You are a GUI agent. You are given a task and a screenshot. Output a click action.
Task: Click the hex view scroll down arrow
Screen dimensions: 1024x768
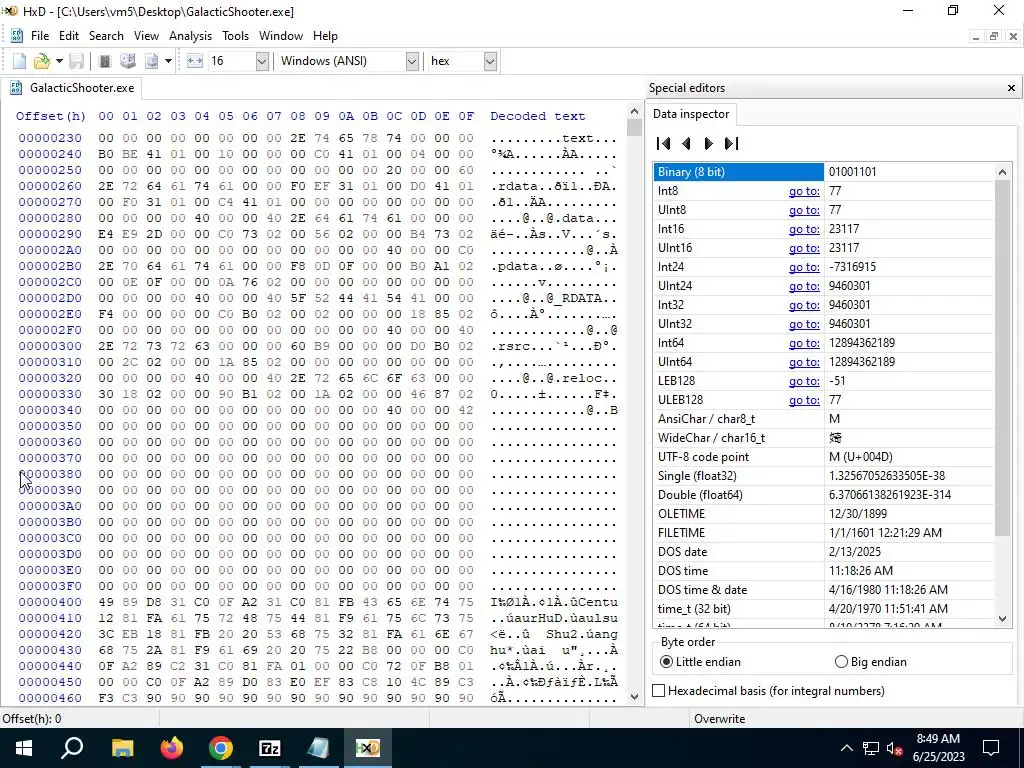coord(634,697)
